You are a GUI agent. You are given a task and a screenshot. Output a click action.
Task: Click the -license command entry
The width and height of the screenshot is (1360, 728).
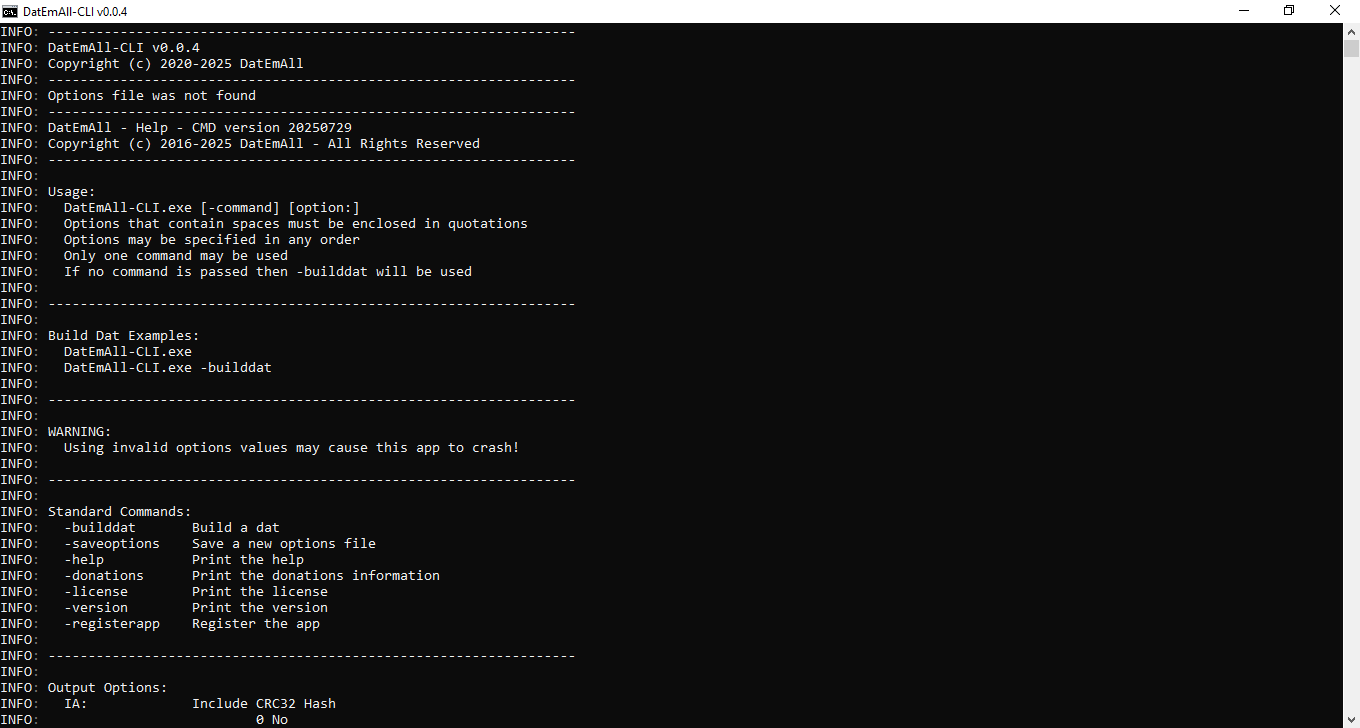point(96,591)
